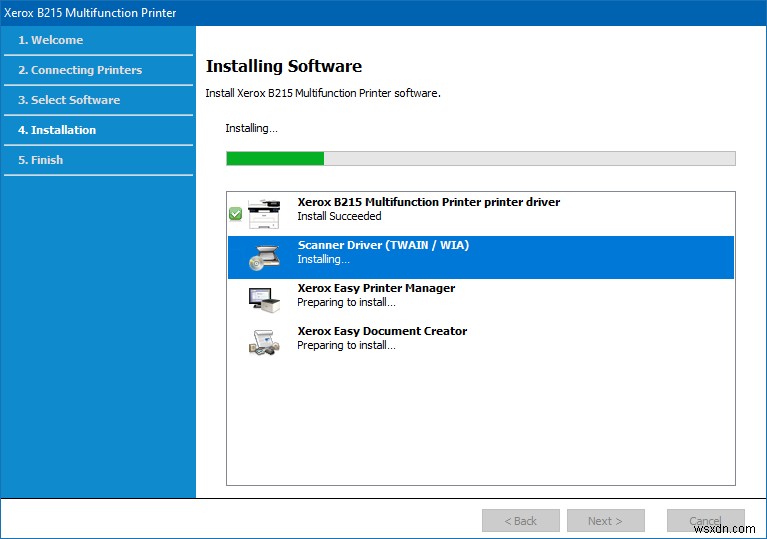
Task: Click the Xerox B215 window title bar
Action: coord(383,13)
